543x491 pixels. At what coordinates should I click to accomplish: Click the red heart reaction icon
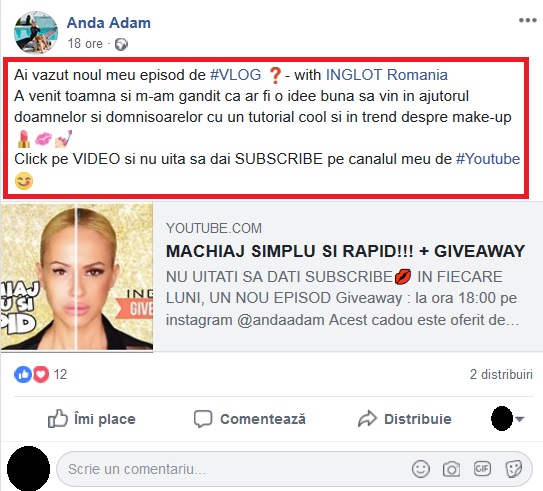[41, 374]
